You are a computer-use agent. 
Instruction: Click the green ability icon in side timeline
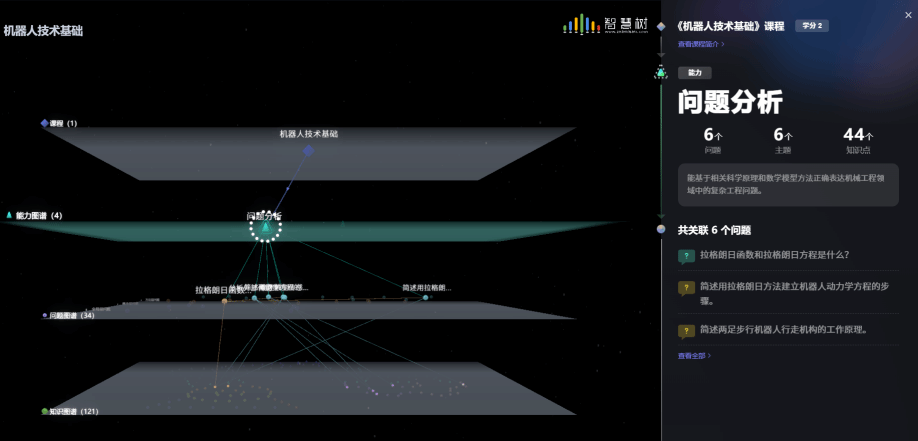pos(661,72)
